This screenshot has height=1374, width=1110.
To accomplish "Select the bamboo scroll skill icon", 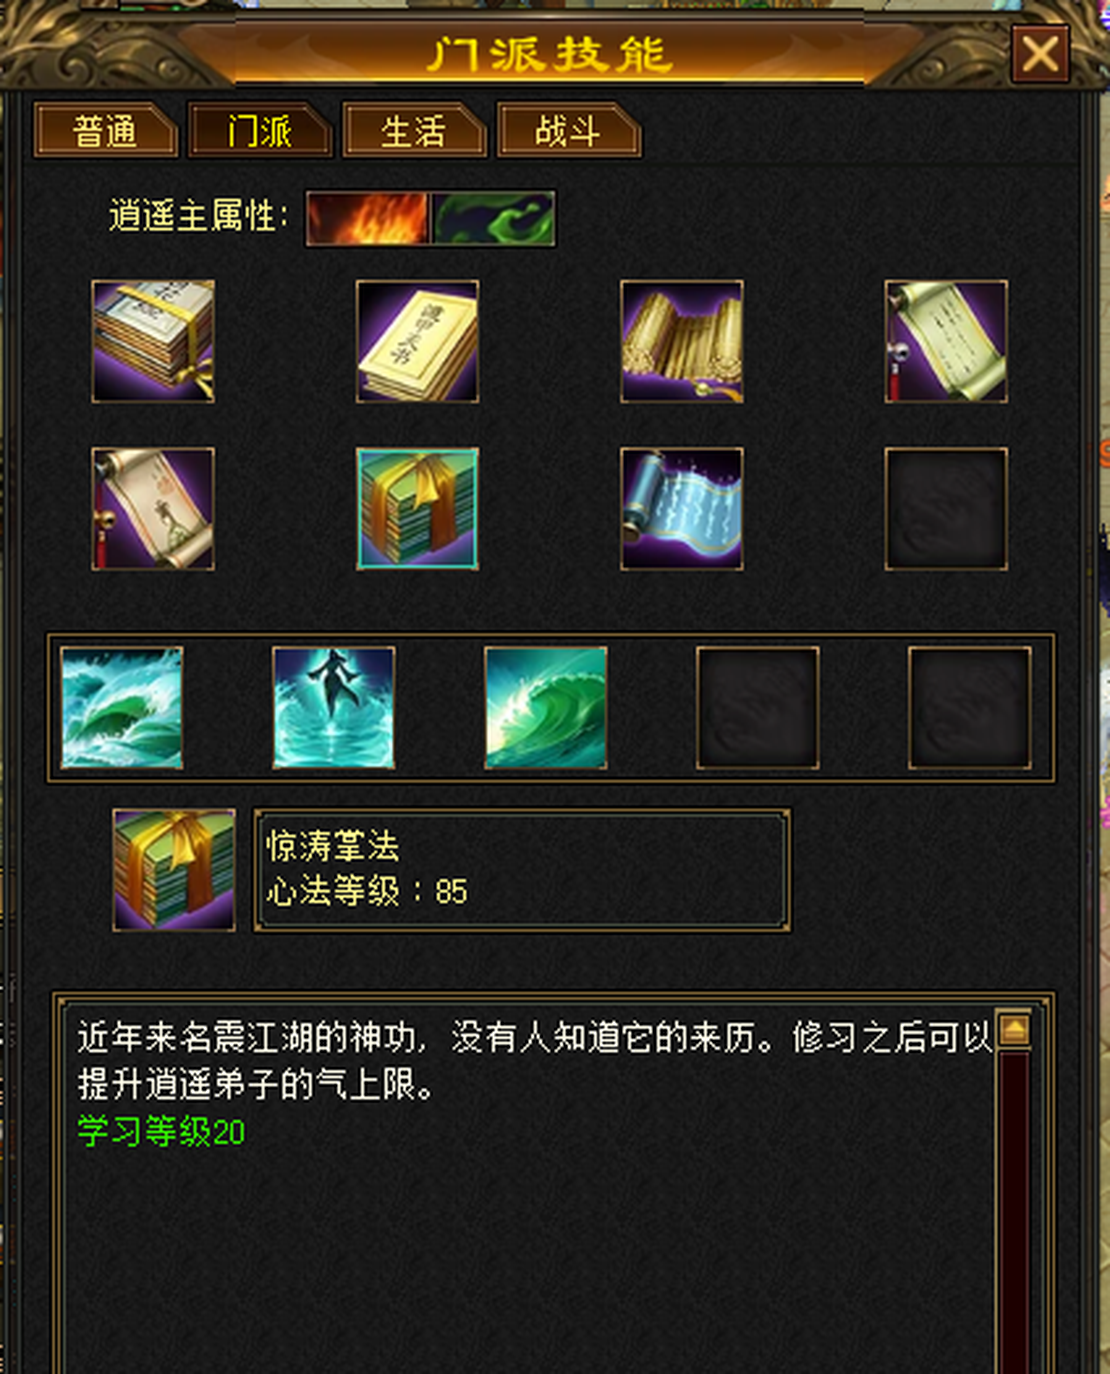I will click(x=681, y=342).
